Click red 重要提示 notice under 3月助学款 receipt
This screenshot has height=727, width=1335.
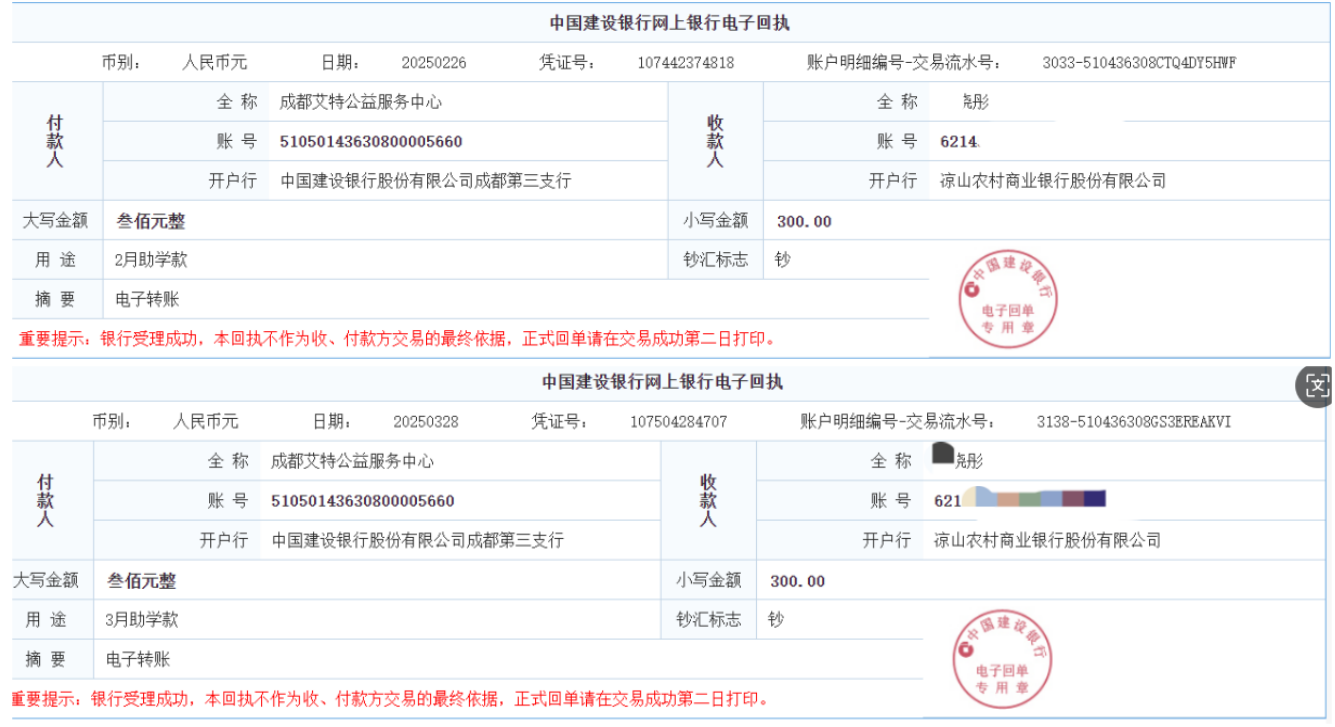tap(391, 698)
